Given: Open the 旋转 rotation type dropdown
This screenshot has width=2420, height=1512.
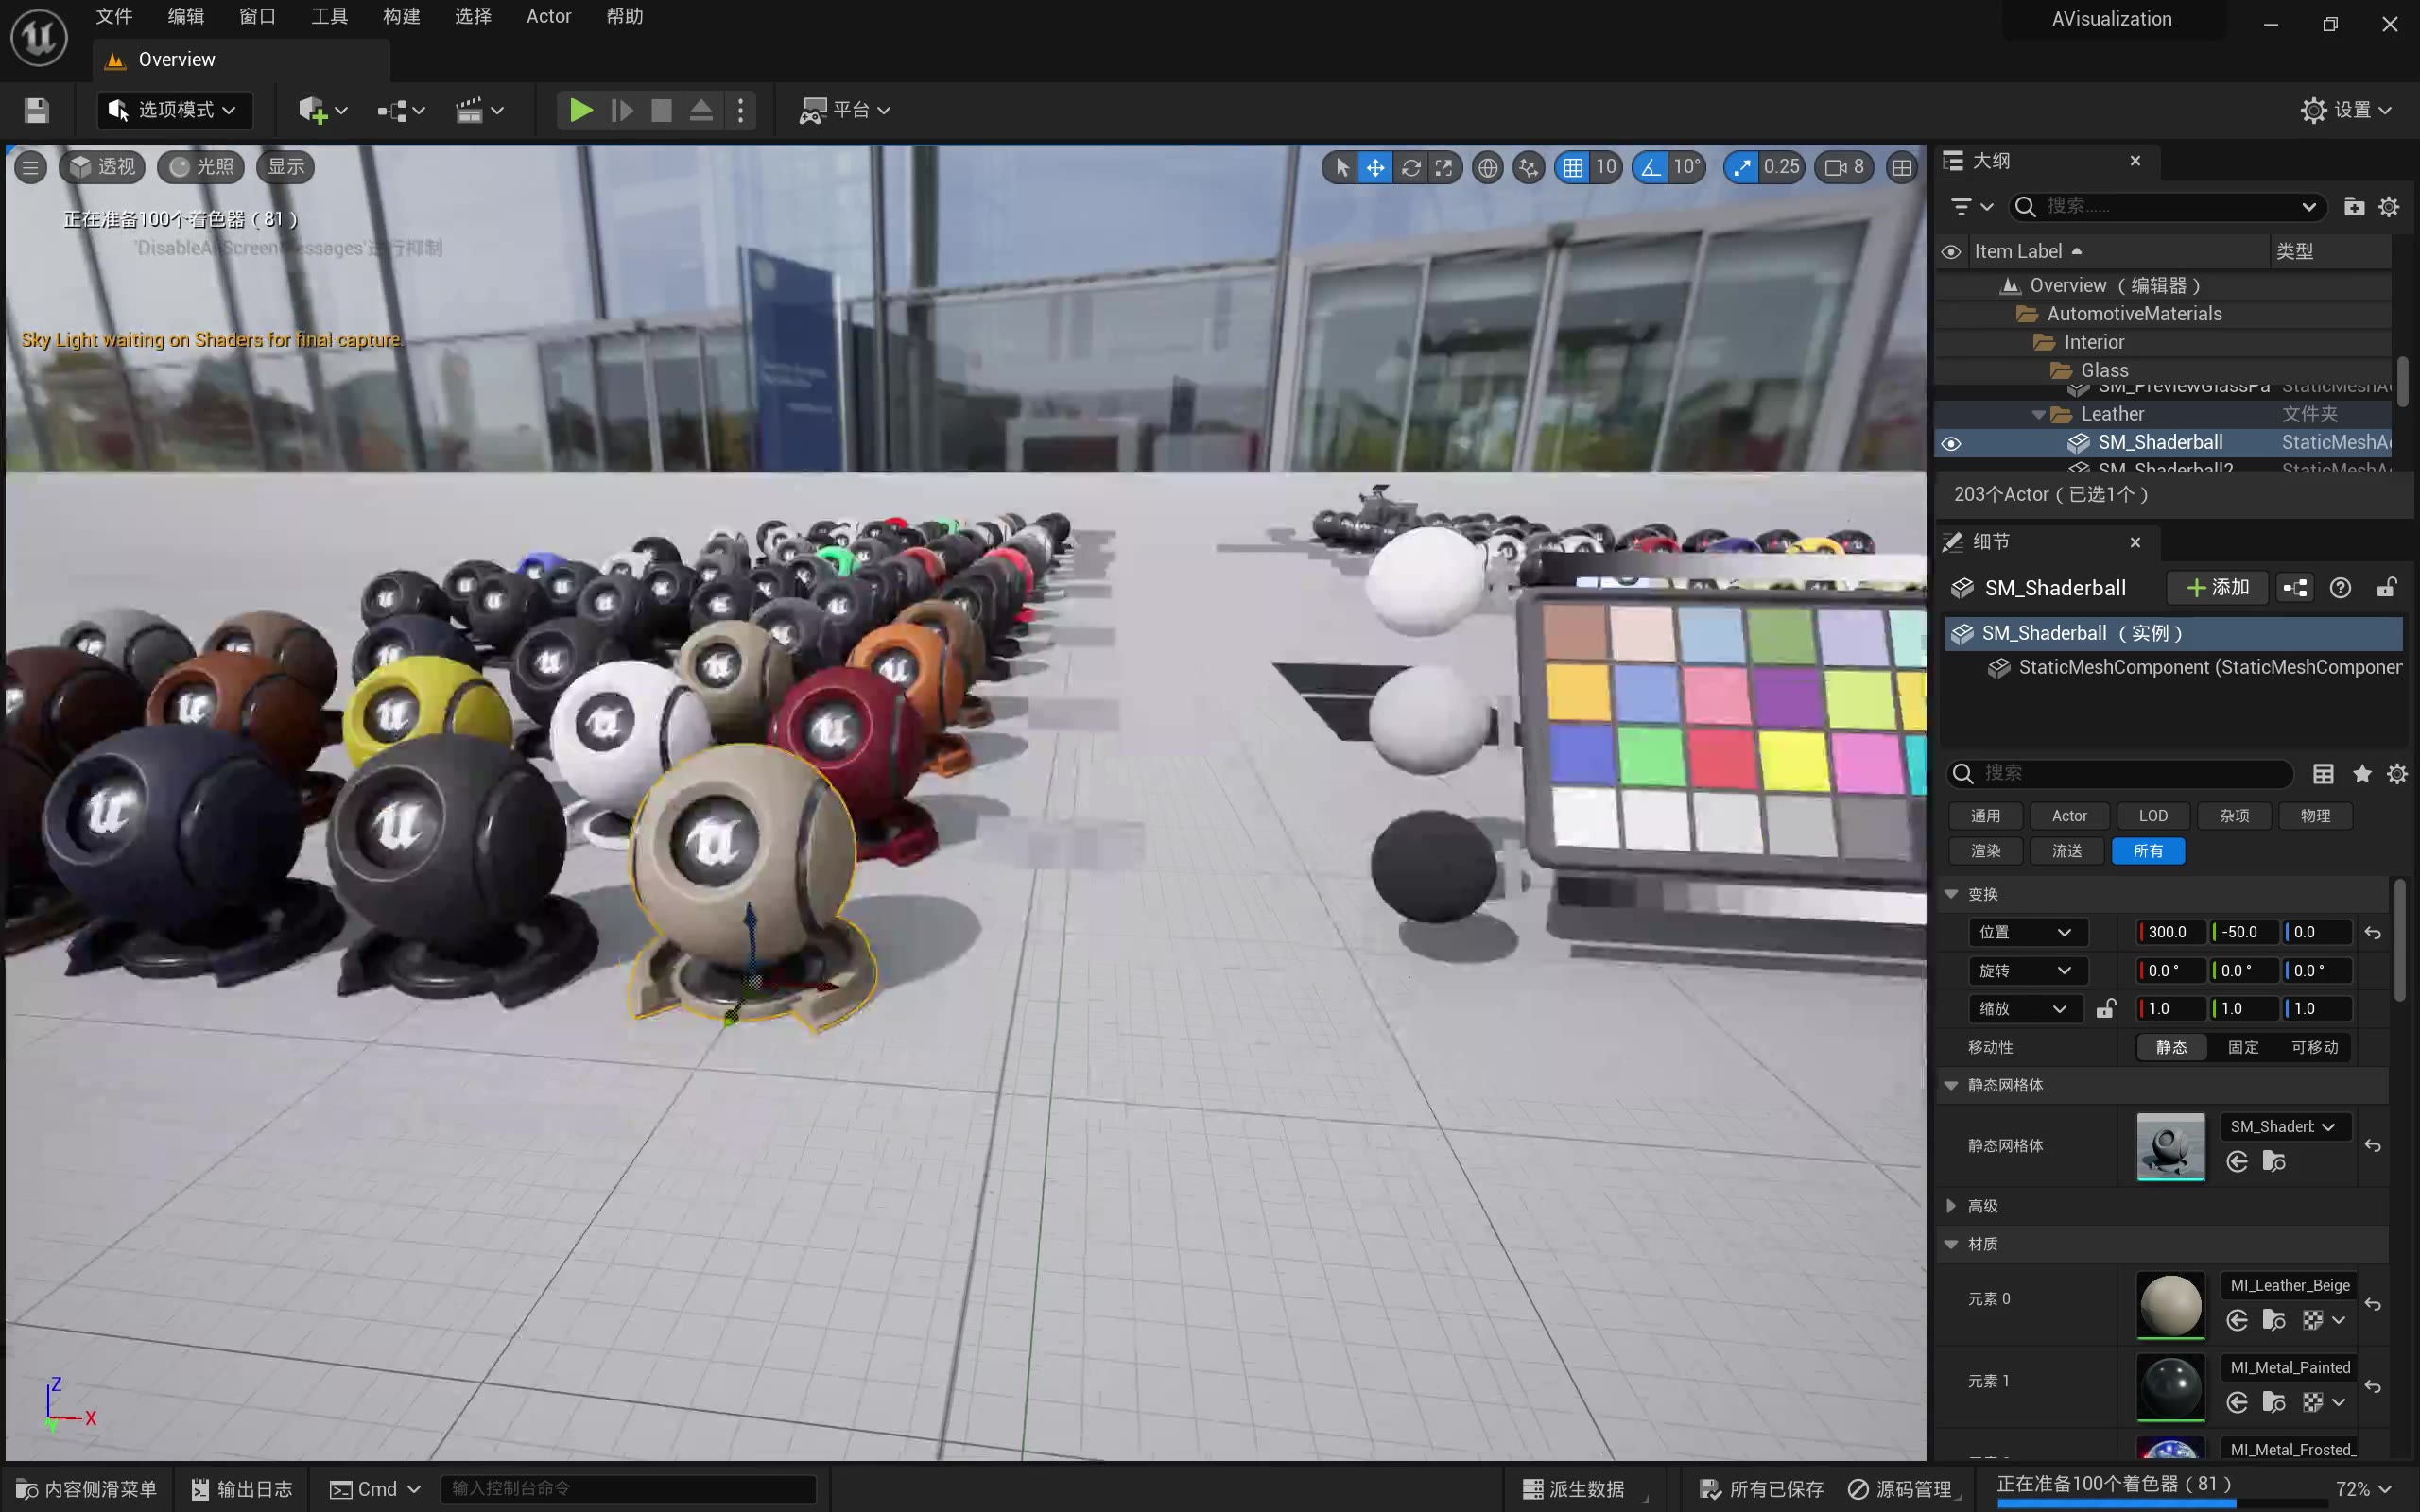Looking at the screenshot, I should (2026, 971).
